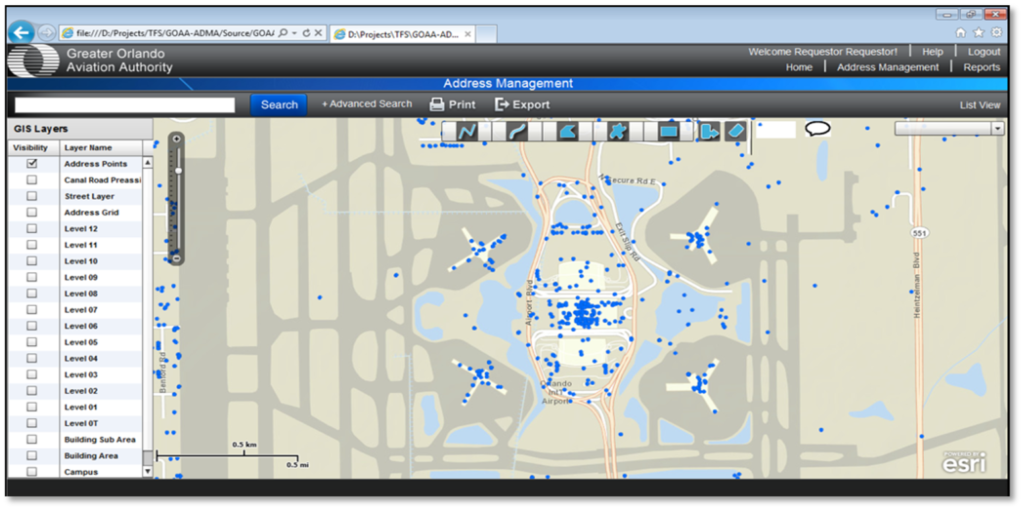This screenshot has height=509, width=1024.
Task: Open the Reports menu
Action: click(981, 67)
